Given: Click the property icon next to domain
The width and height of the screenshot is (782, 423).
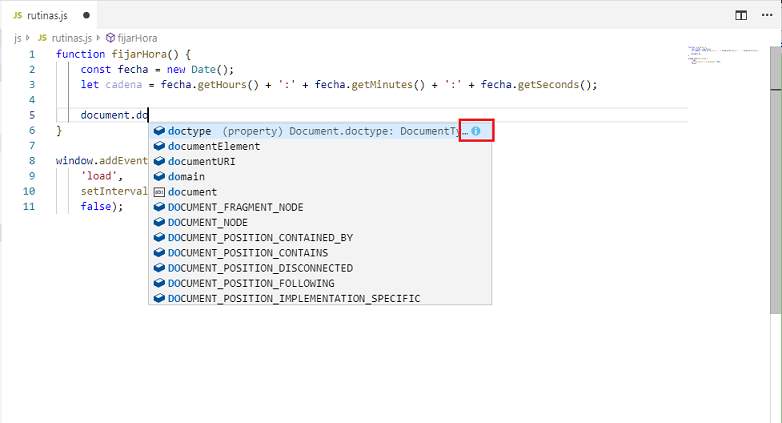Looking at the screenshot, I should click(159, 177).
